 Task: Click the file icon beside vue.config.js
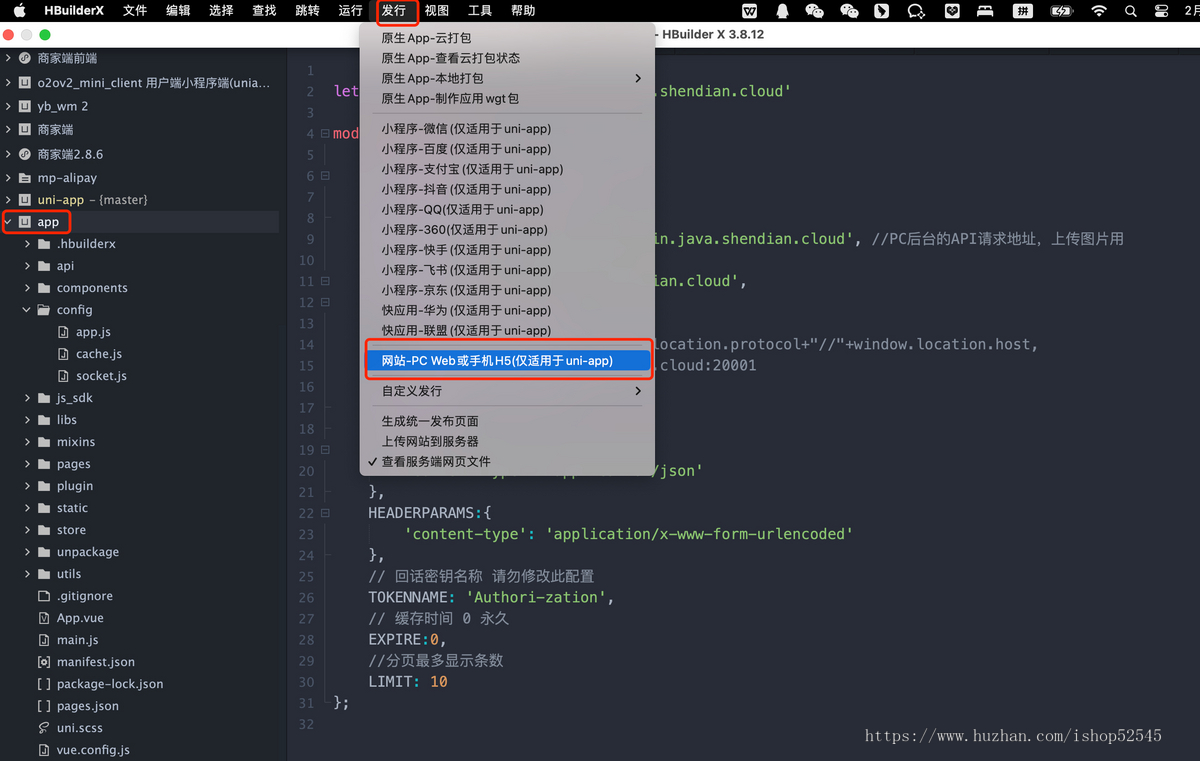(44, 750)
